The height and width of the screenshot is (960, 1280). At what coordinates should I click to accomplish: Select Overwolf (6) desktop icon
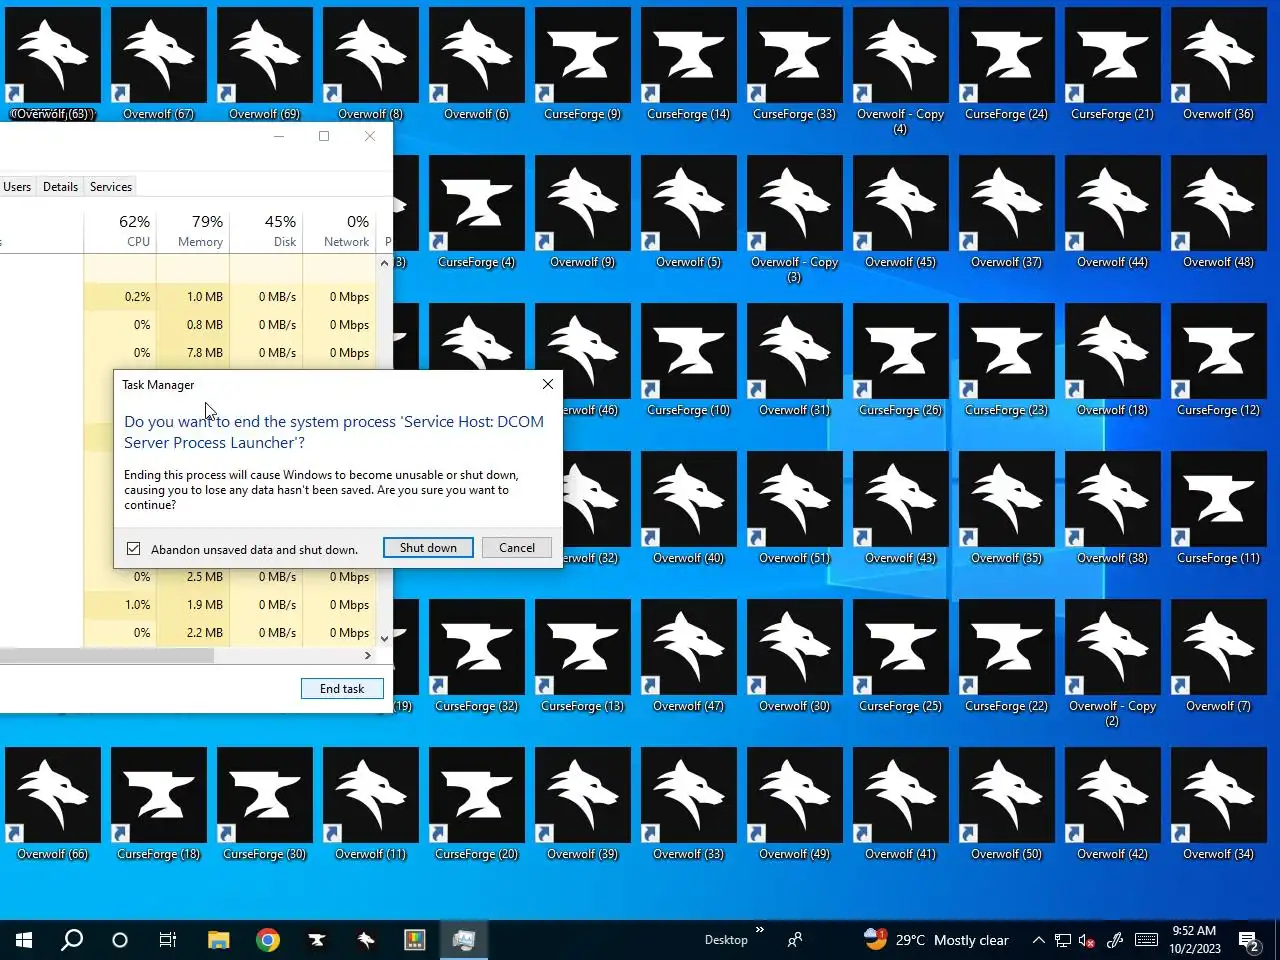(x=477, y=65)
